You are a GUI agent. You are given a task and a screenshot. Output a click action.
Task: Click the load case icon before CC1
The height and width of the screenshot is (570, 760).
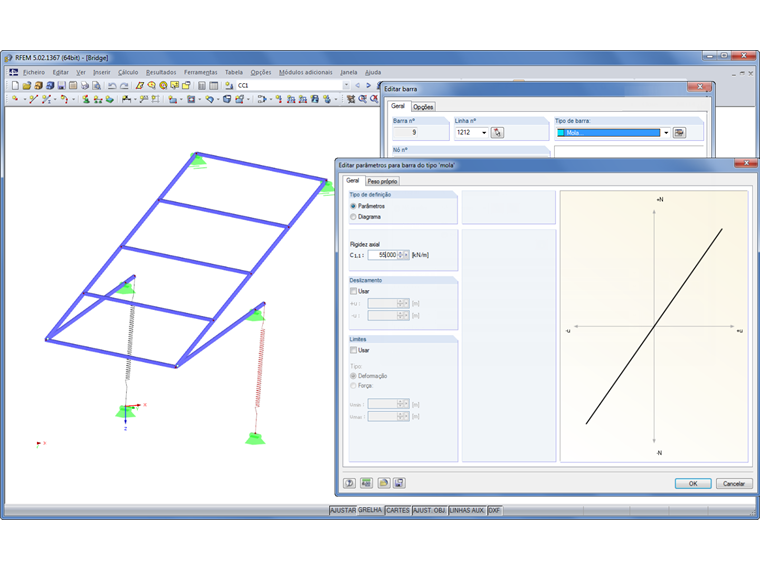pyautogui.click(x=229, y=86)
